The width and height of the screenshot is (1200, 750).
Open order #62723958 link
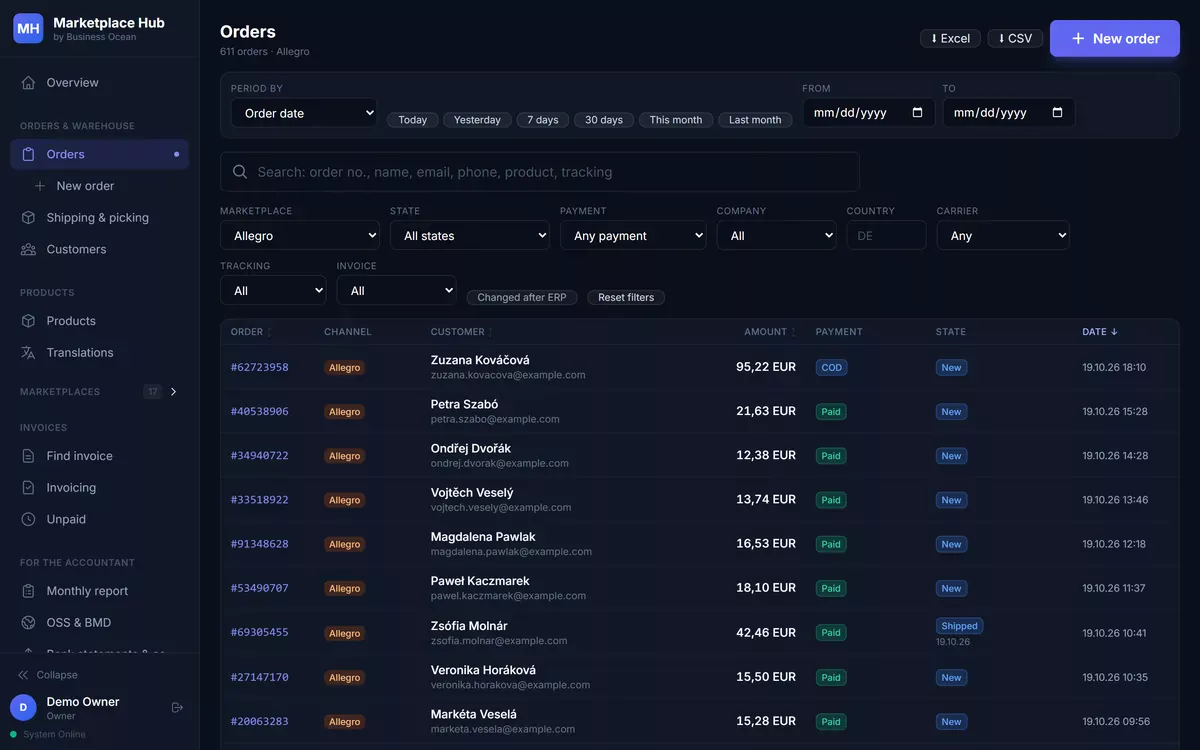point(260,367)
